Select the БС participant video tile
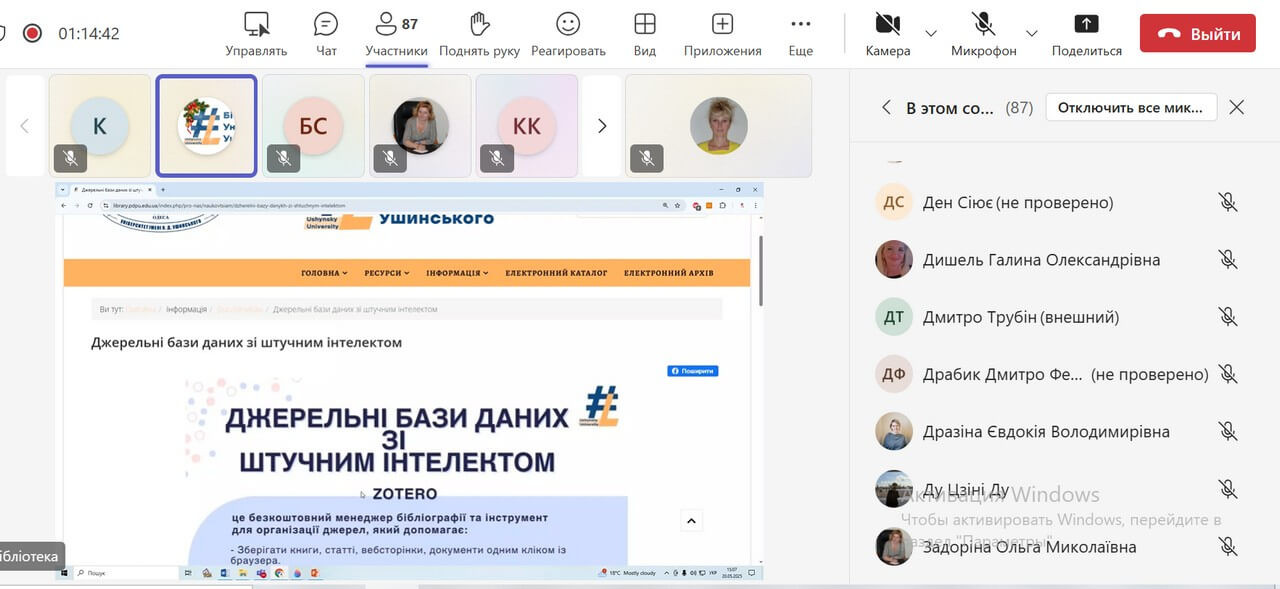1280x589 pixels. click(x=313, y=126)
